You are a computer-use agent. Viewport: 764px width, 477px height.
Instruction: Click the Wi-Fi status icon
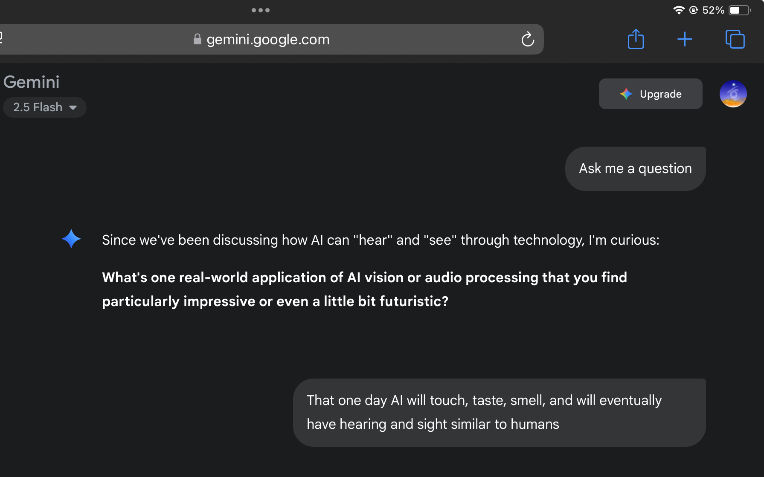click(678, 10)
